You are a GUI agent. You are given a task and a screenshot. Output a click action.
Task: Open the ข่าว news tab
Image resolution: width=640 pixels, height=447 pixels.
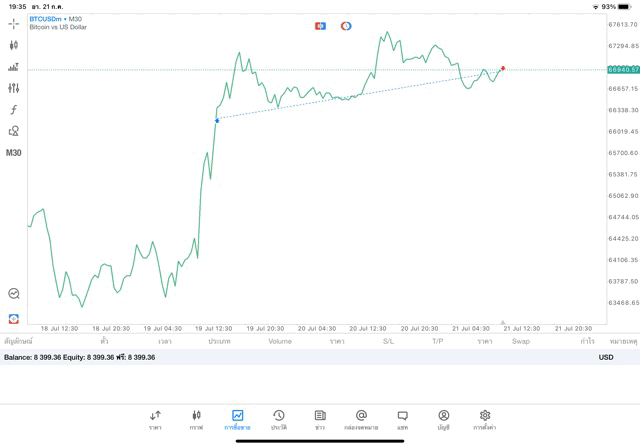click(x=320, y=419)
